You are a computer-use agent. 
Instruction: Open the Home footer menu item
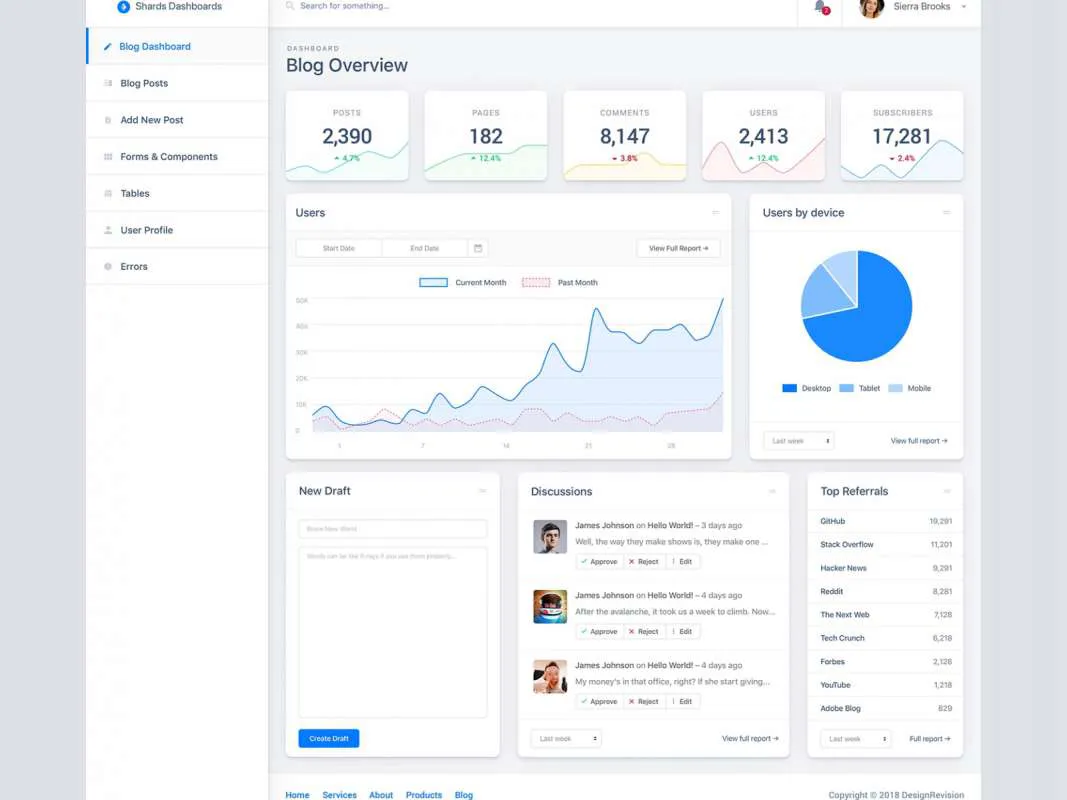coord(297,794)
